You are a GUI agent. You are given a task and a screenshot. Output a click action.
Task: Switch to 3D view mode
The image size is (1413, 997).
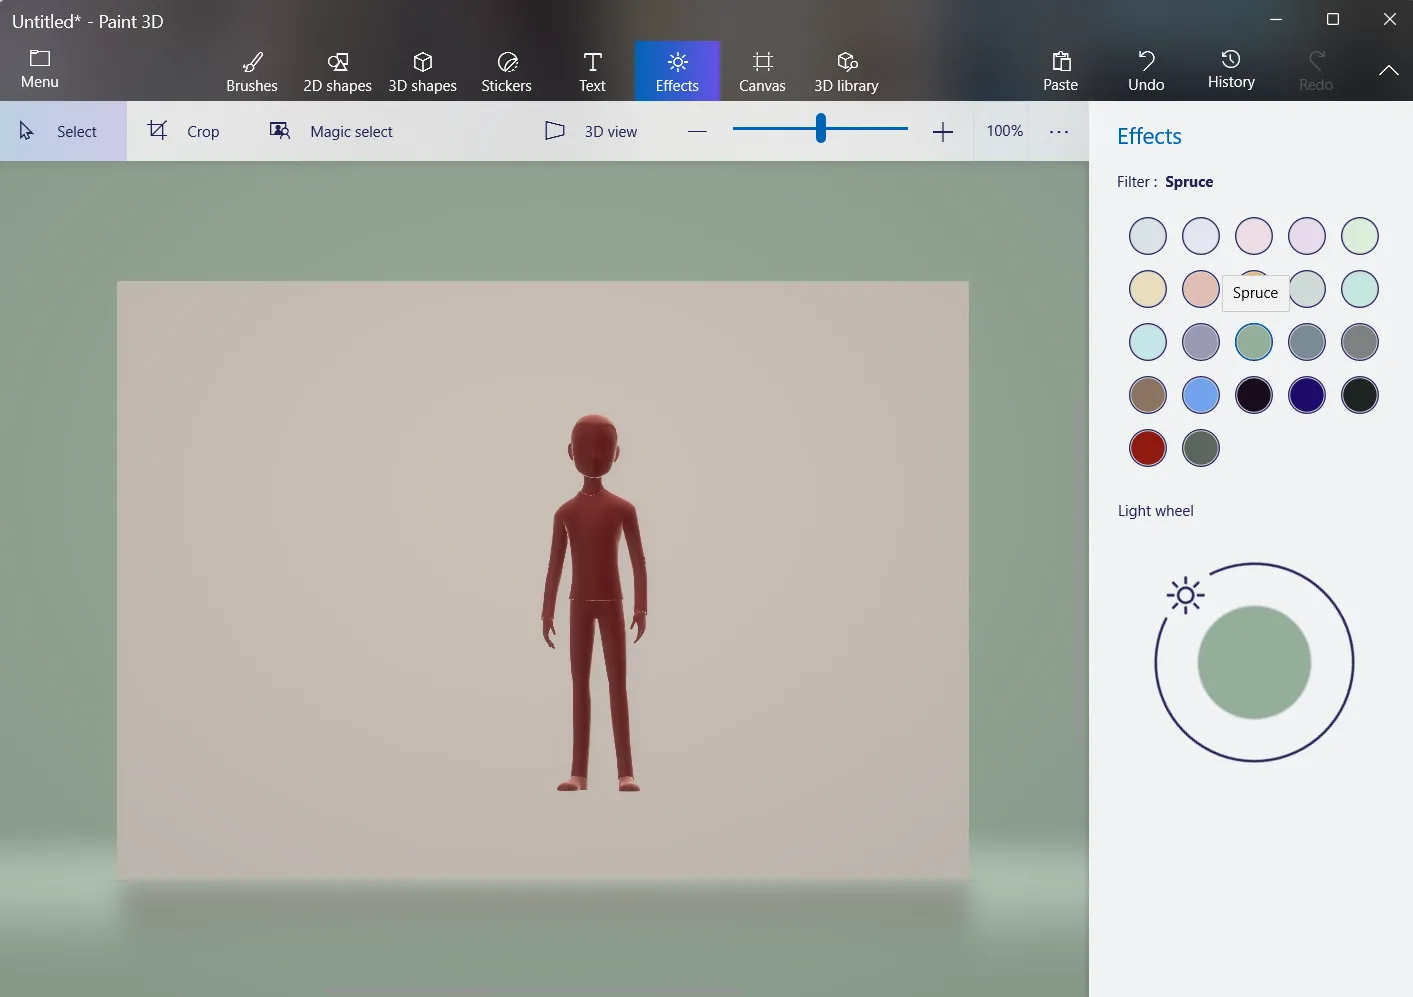590,131
